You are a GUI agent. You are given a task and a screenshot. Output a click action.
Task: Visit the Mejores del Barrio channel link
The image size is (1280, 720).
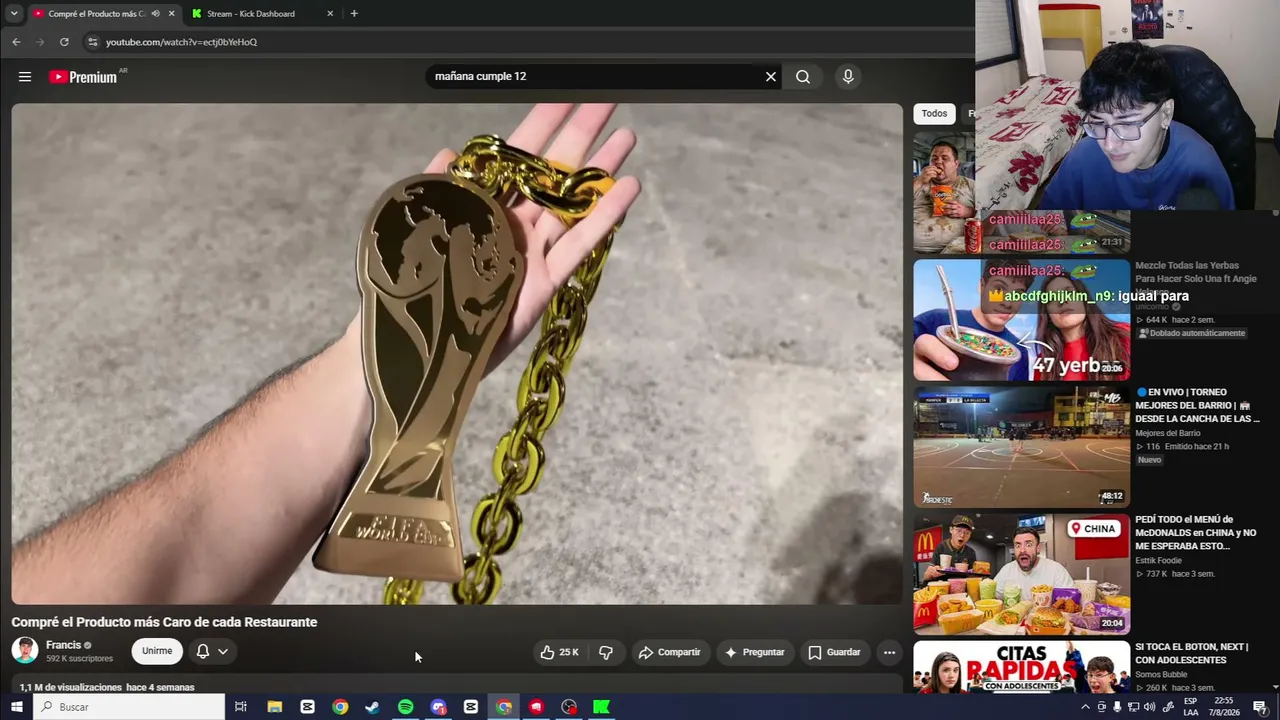[1167, 433]
